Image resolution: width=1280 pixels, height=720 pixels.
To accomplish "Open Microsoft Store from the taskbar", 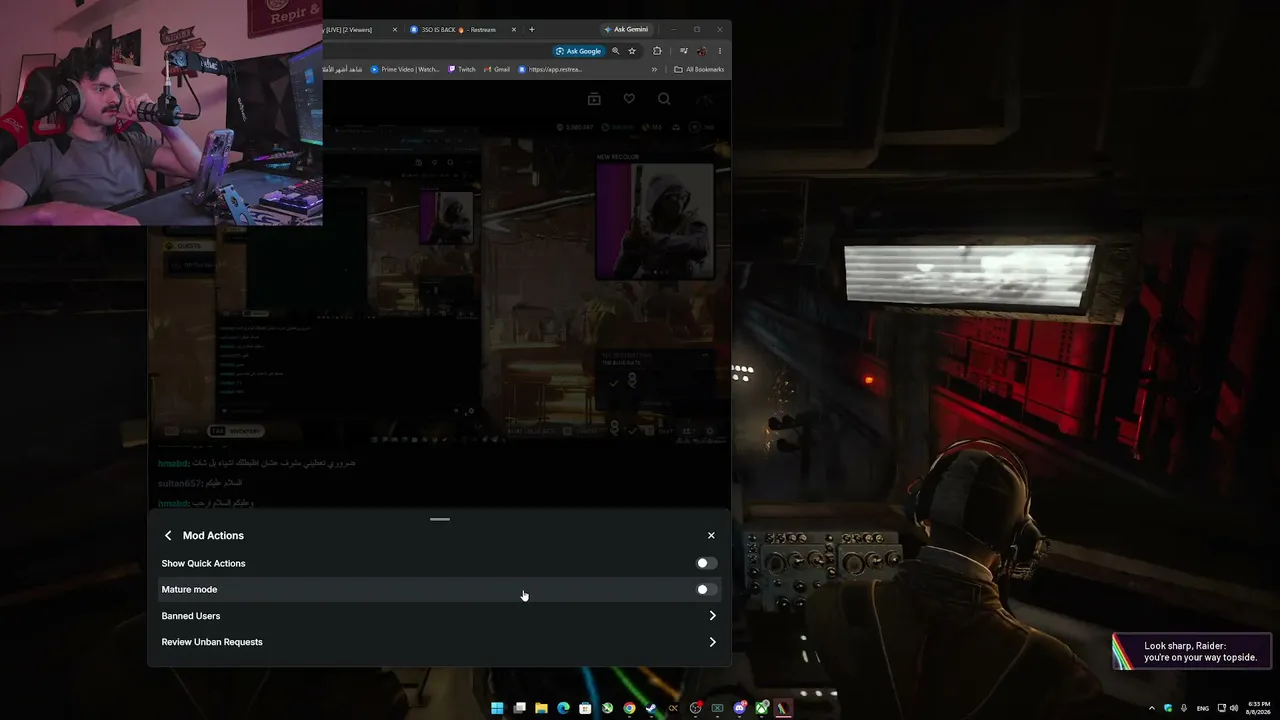I will pyautogui.click(x=585, y=708).
